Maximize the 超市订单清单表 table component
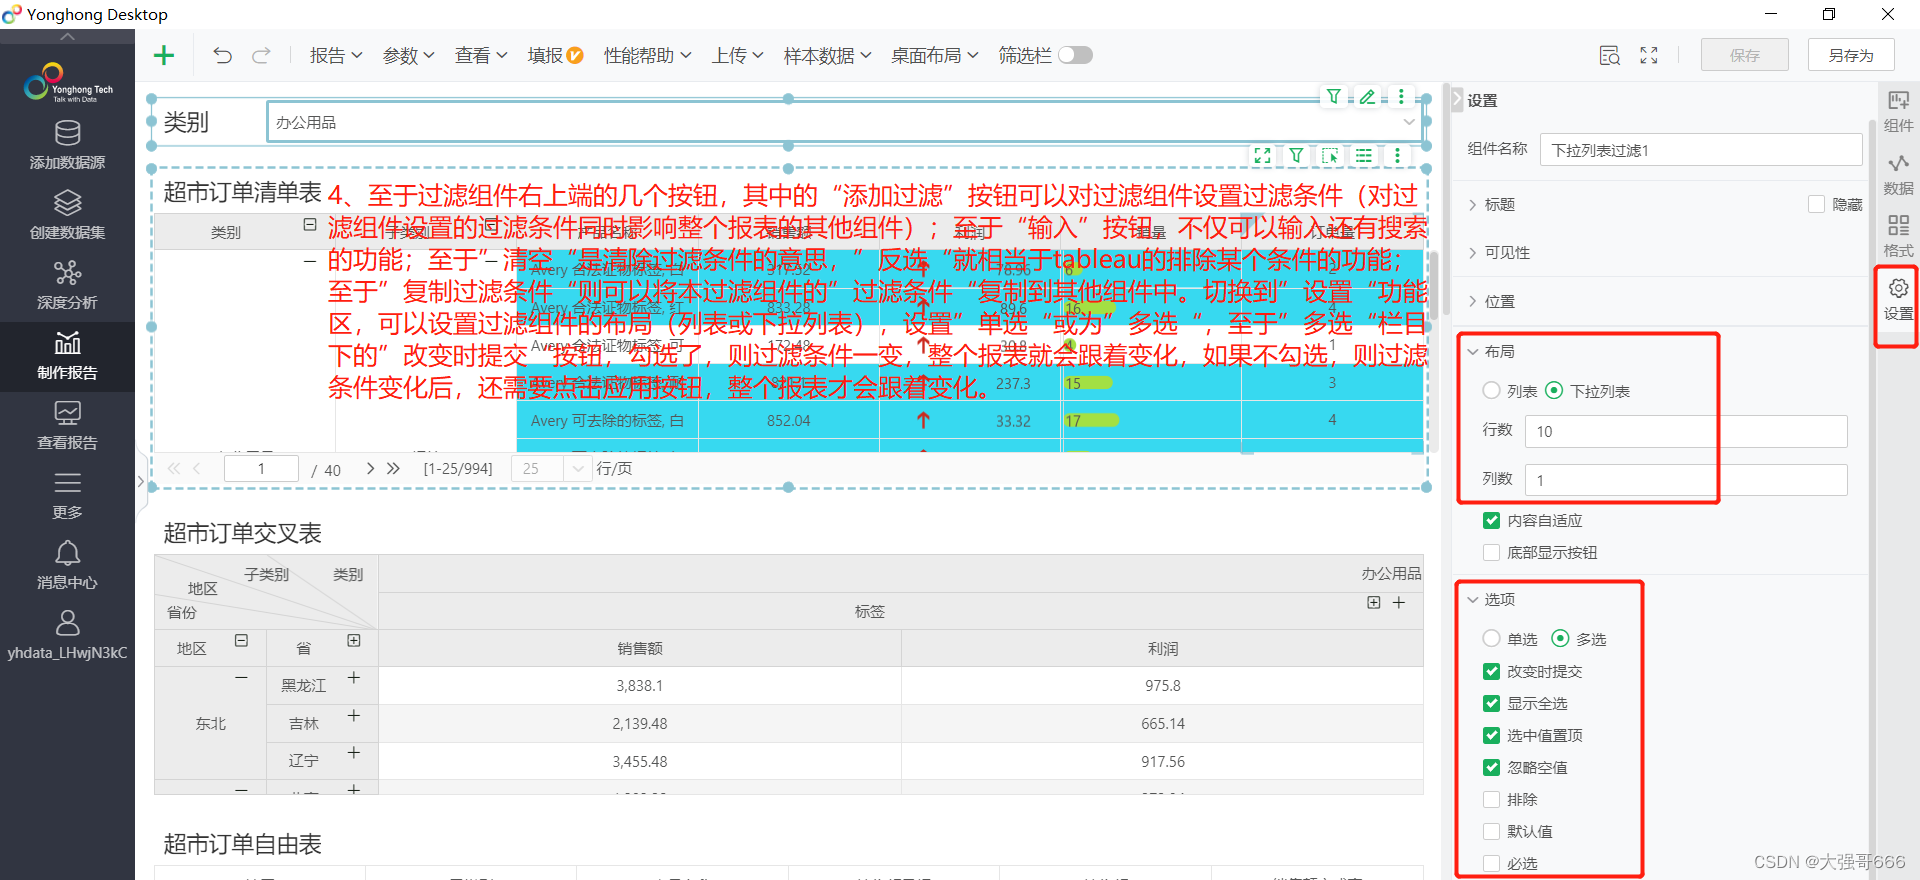The image size is (1920, 880). tap(1262, 156)
